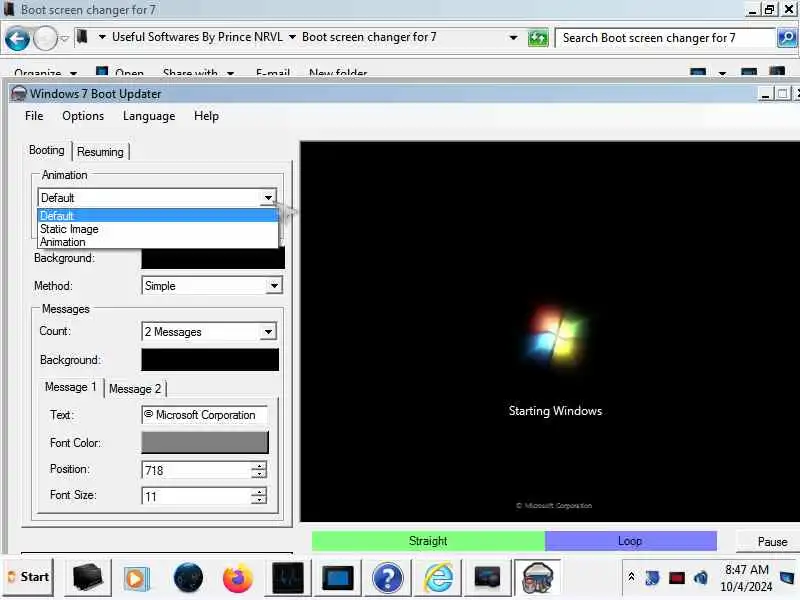800x600 pixels.
Task: Click the volume speaker tray icon
Action: point(701,578)
